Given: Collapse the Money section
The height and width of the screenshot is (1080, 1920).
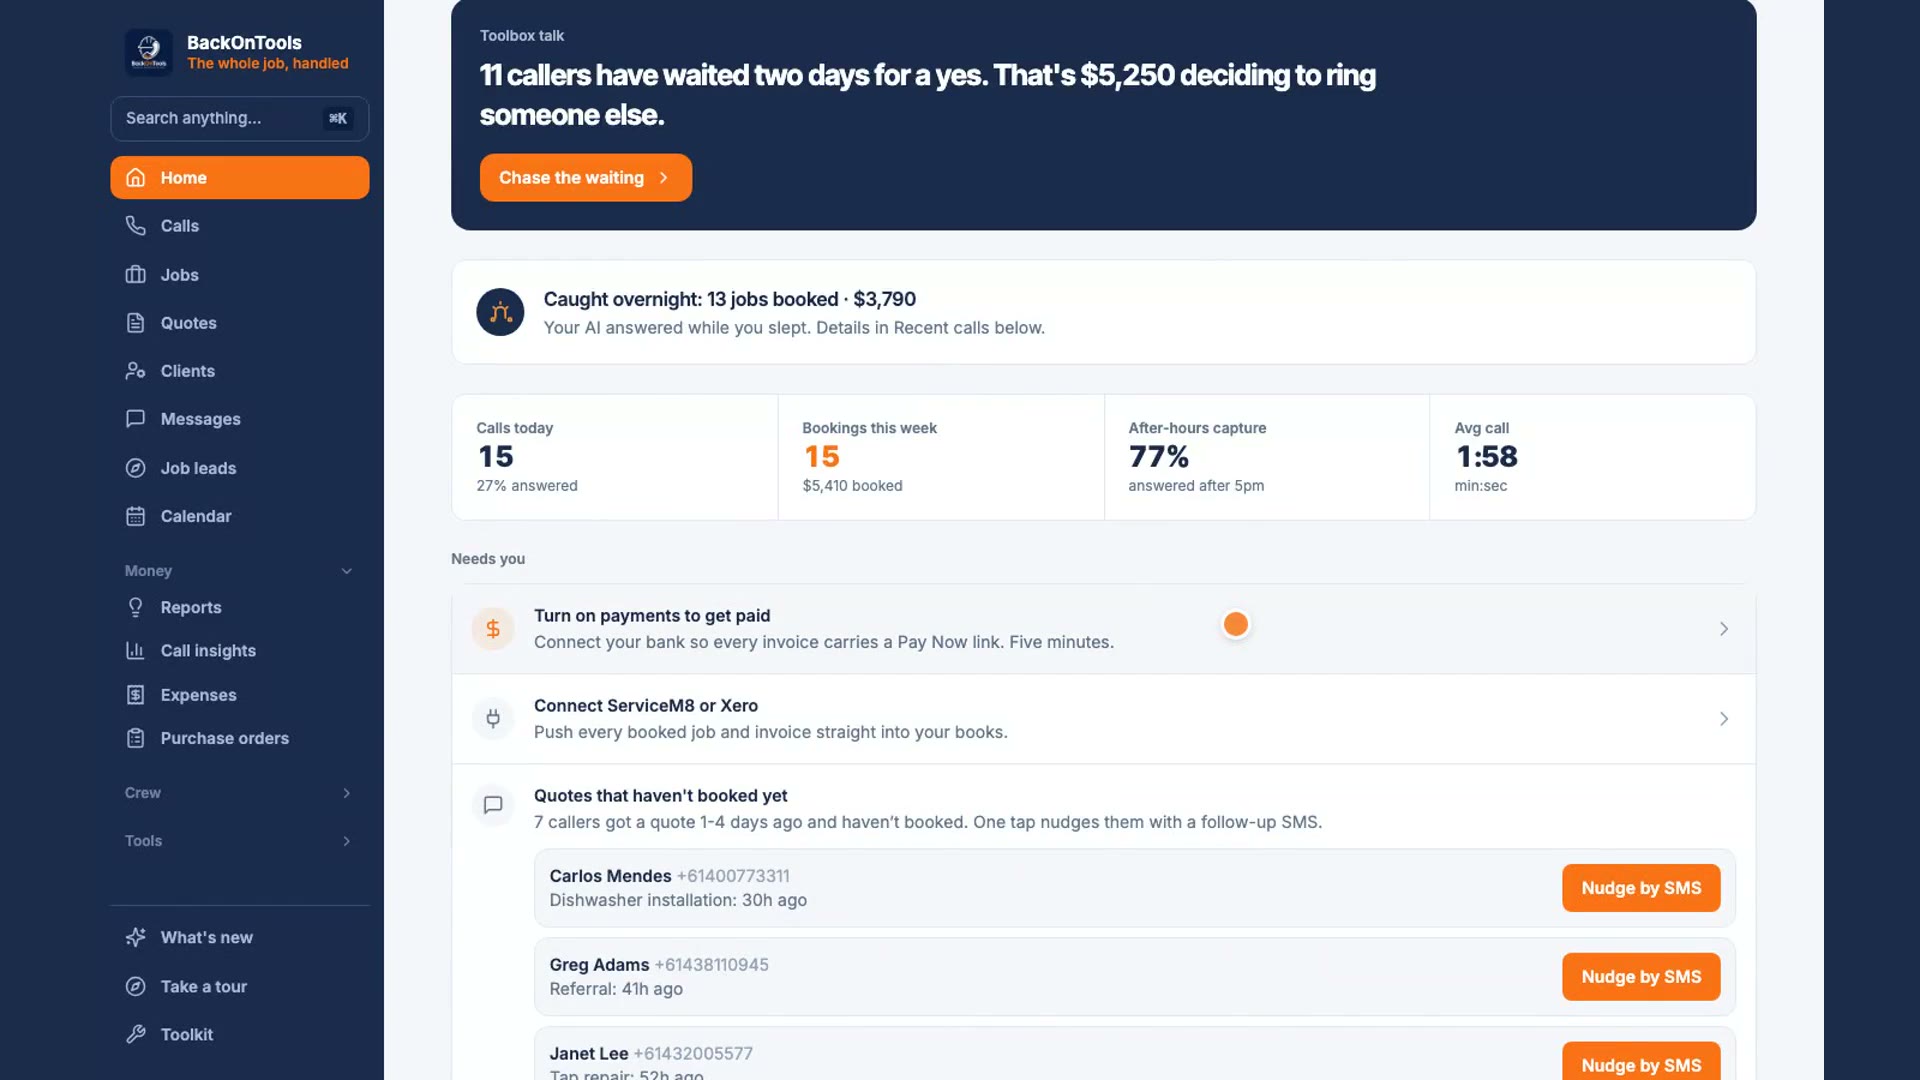Looking at the screenshot, I should [346, 571].
